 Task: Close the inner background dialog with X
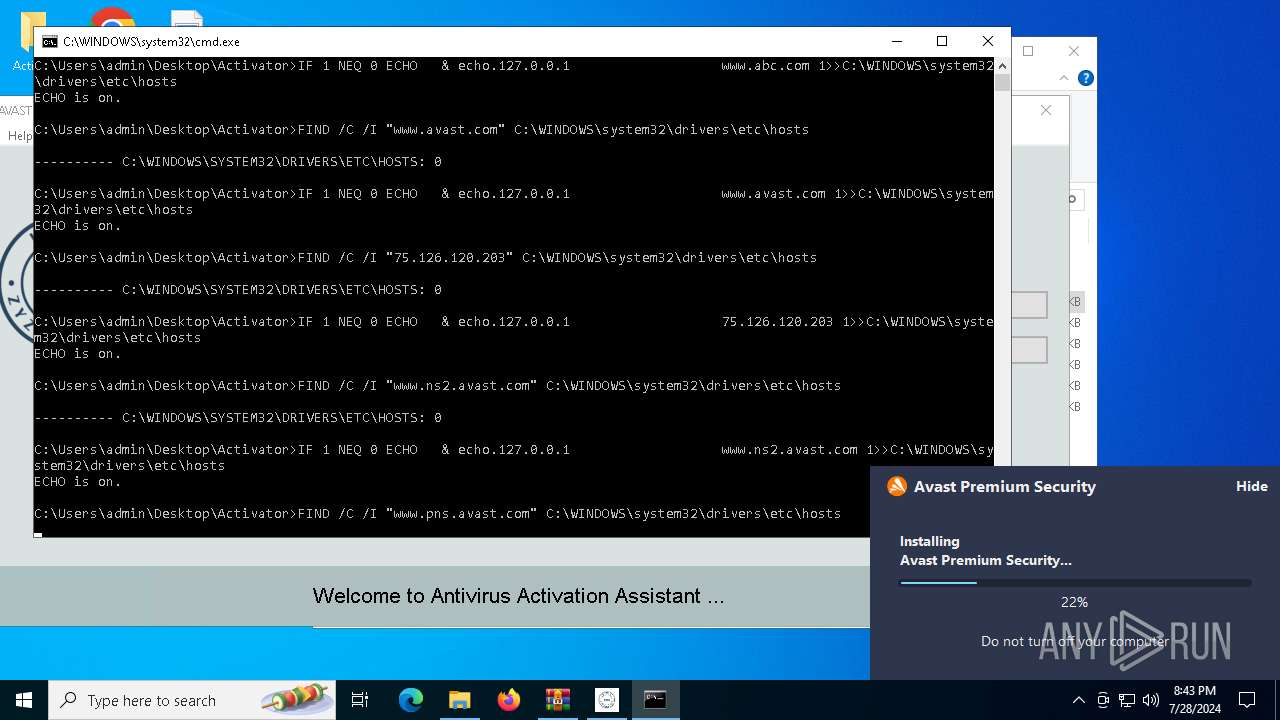1046,110
